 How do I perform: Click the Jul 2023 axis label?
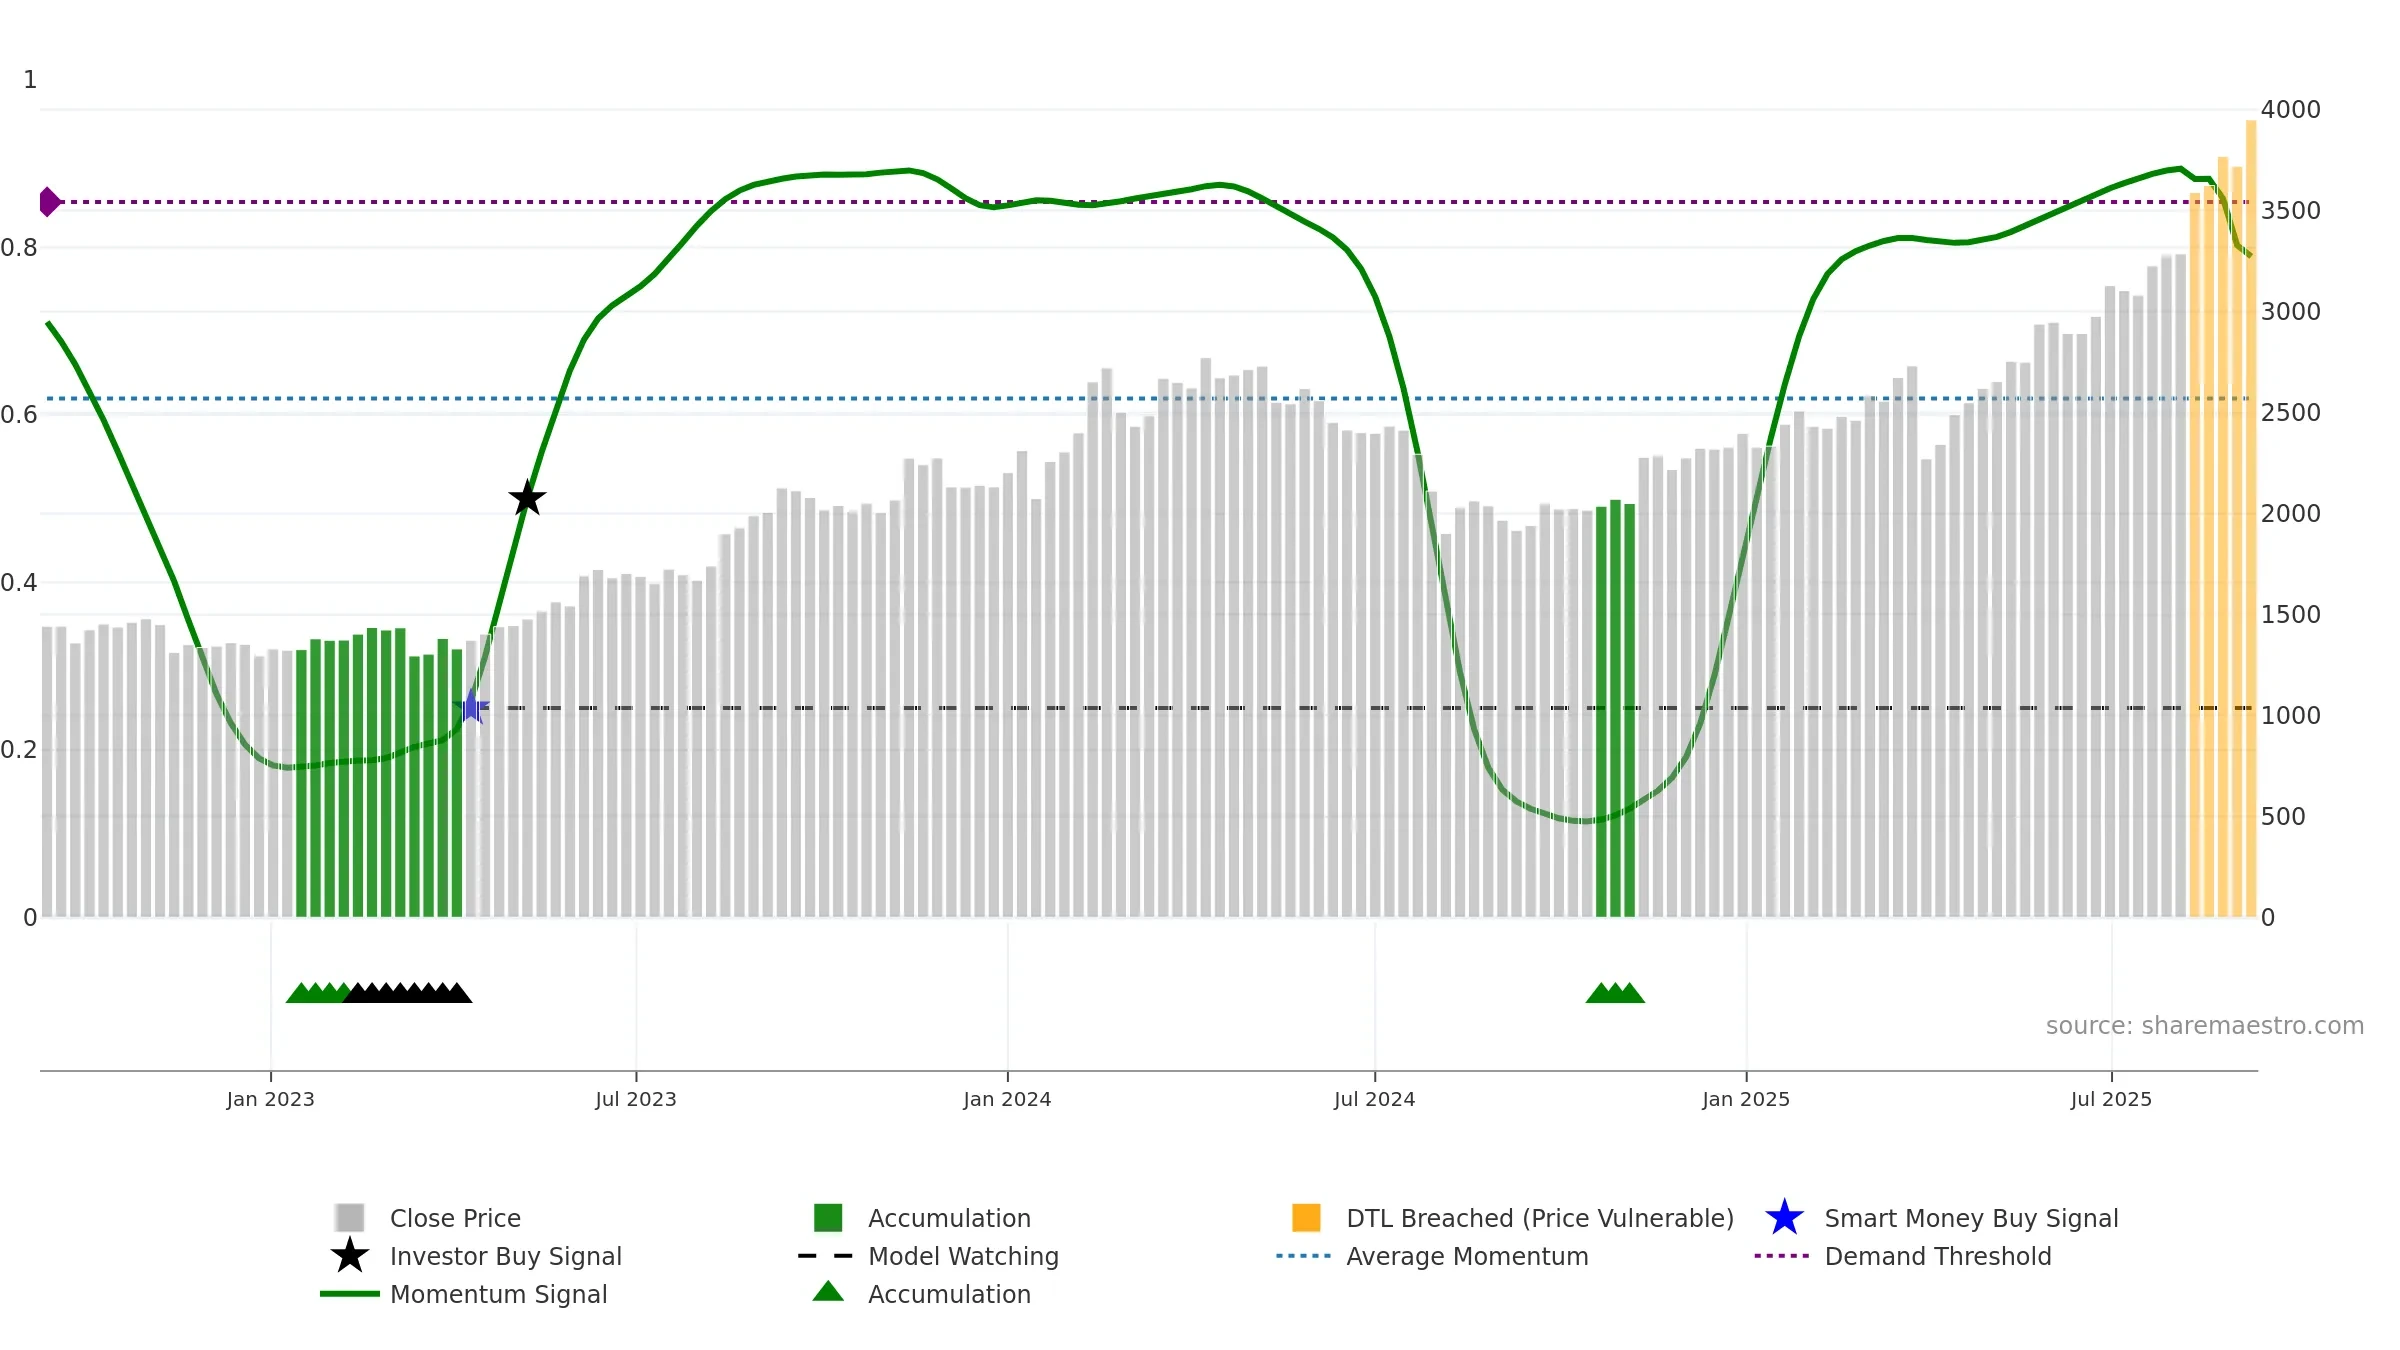tap(636, 1099)
